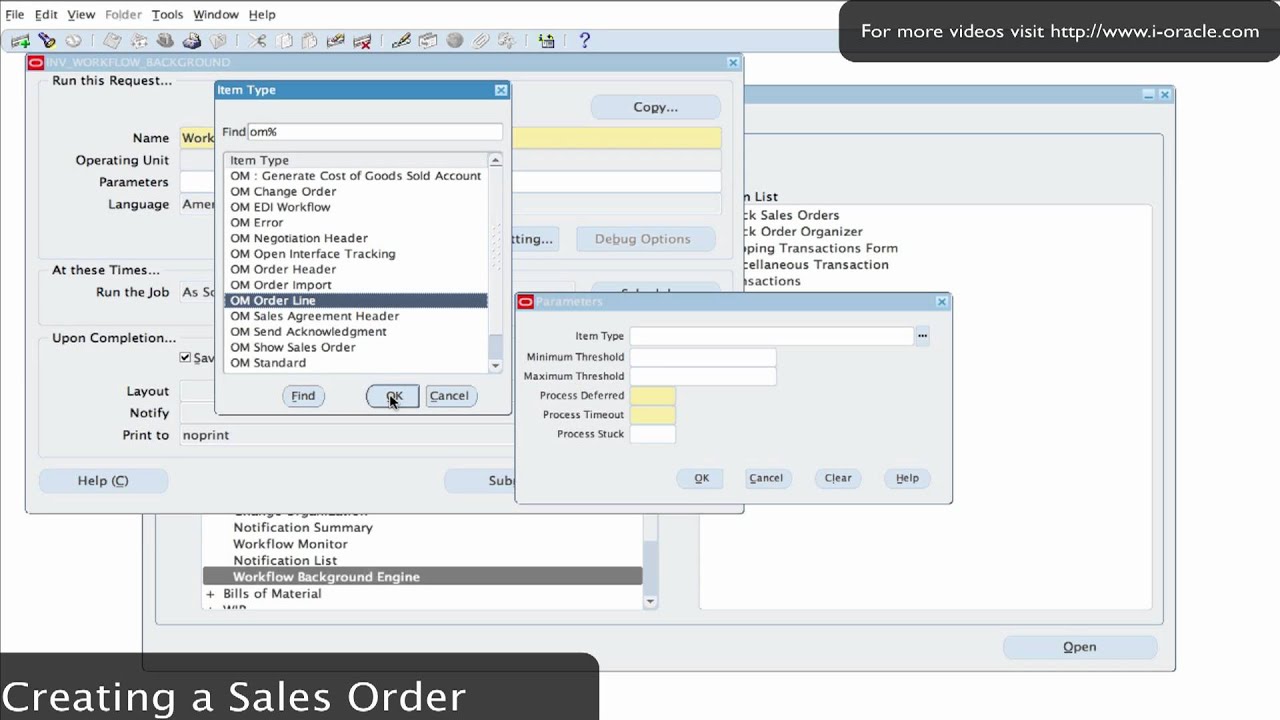Image resolution: width=1280 pixels, height=720 pixels.
Task: Click the Translations globe icon
Action: [x=454, y=41]
